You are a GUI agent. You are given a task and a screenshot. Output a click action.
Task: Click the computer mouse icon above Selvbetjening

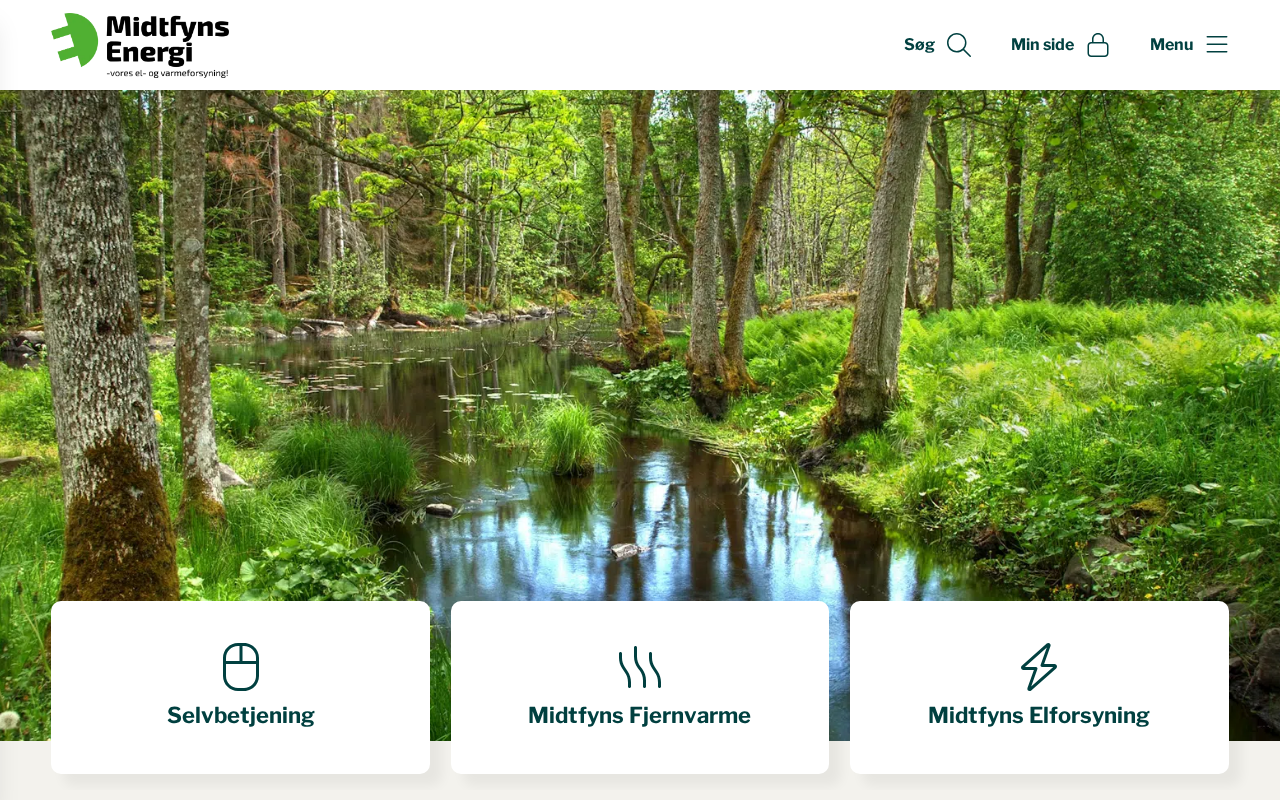click(241, 667)
